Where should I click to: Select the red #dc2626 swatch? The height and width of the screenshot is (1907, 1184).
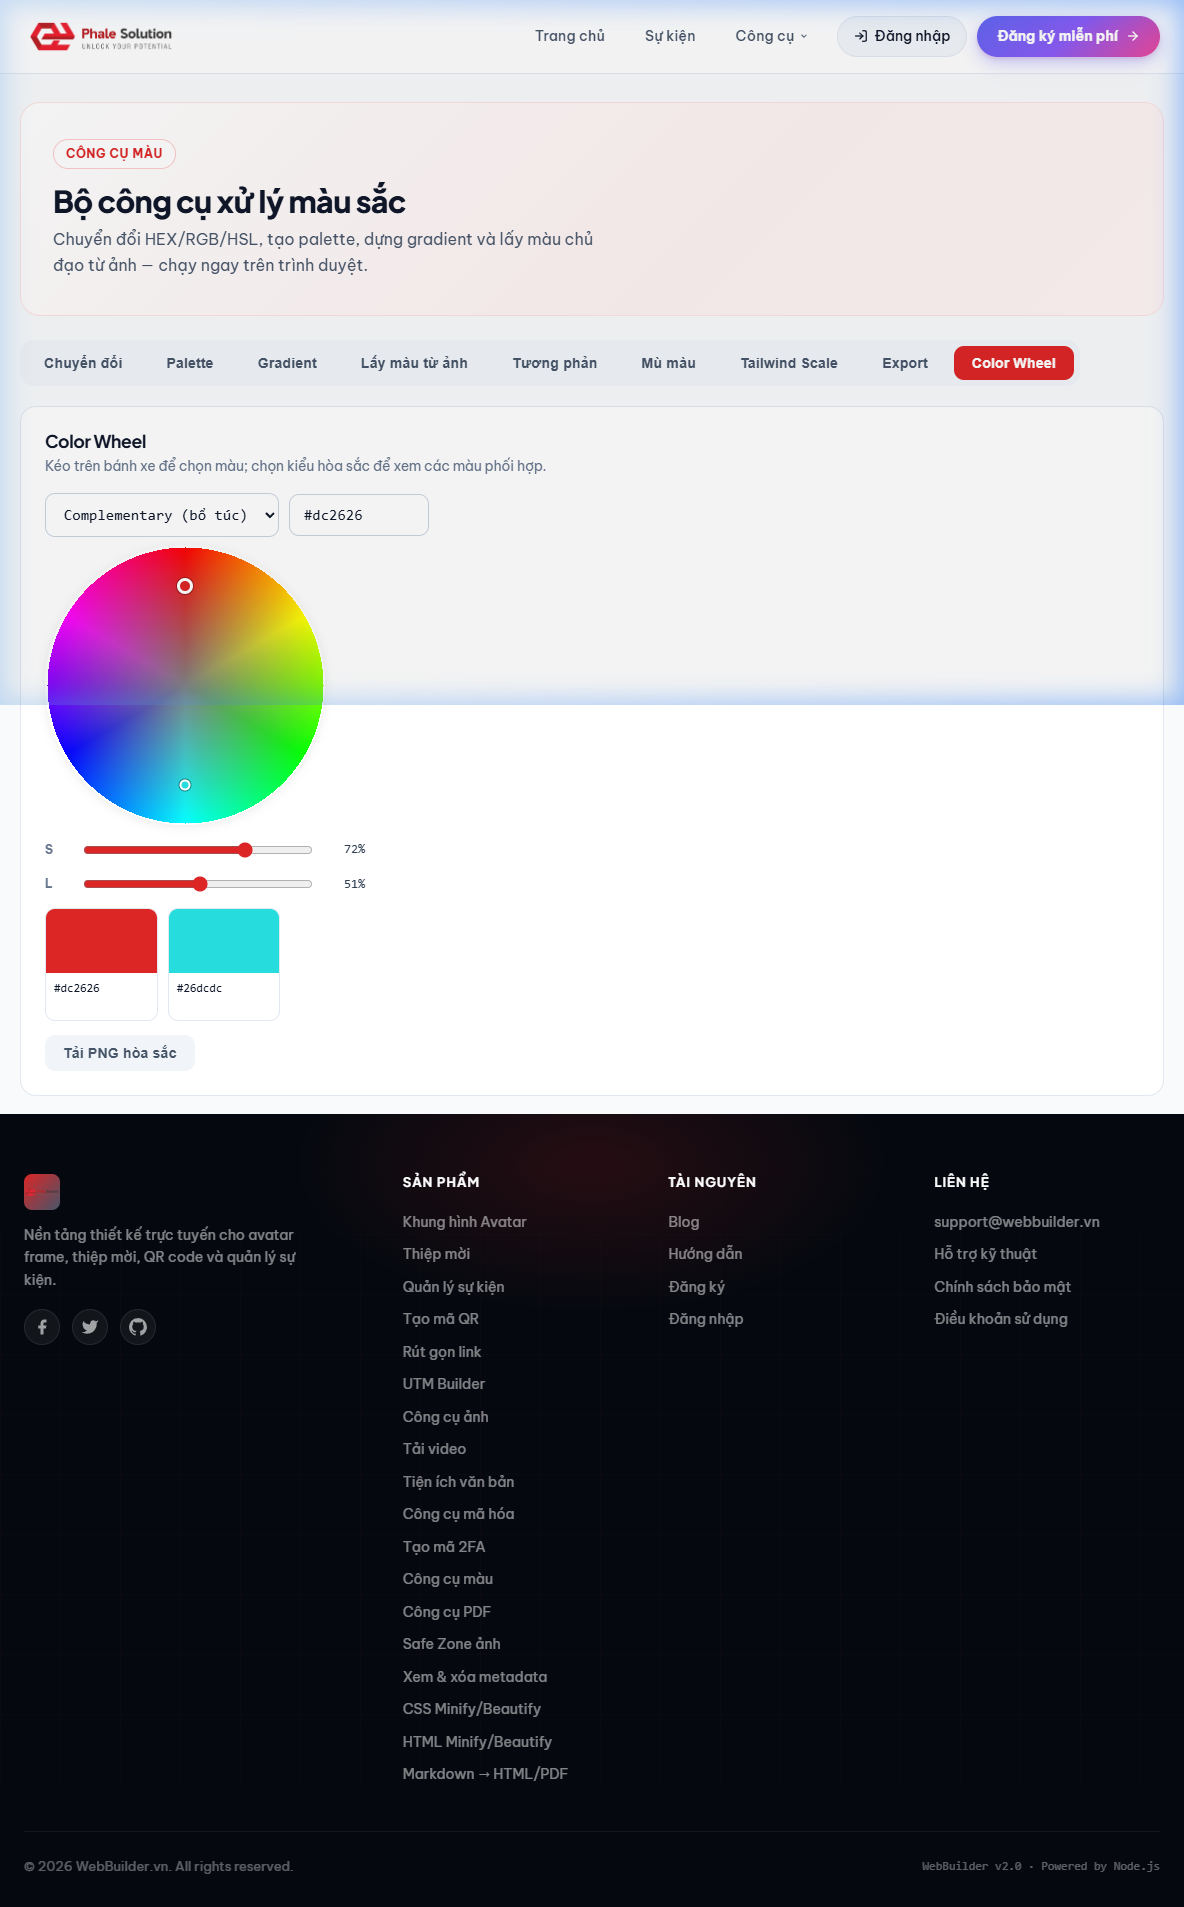click(101, 964)
